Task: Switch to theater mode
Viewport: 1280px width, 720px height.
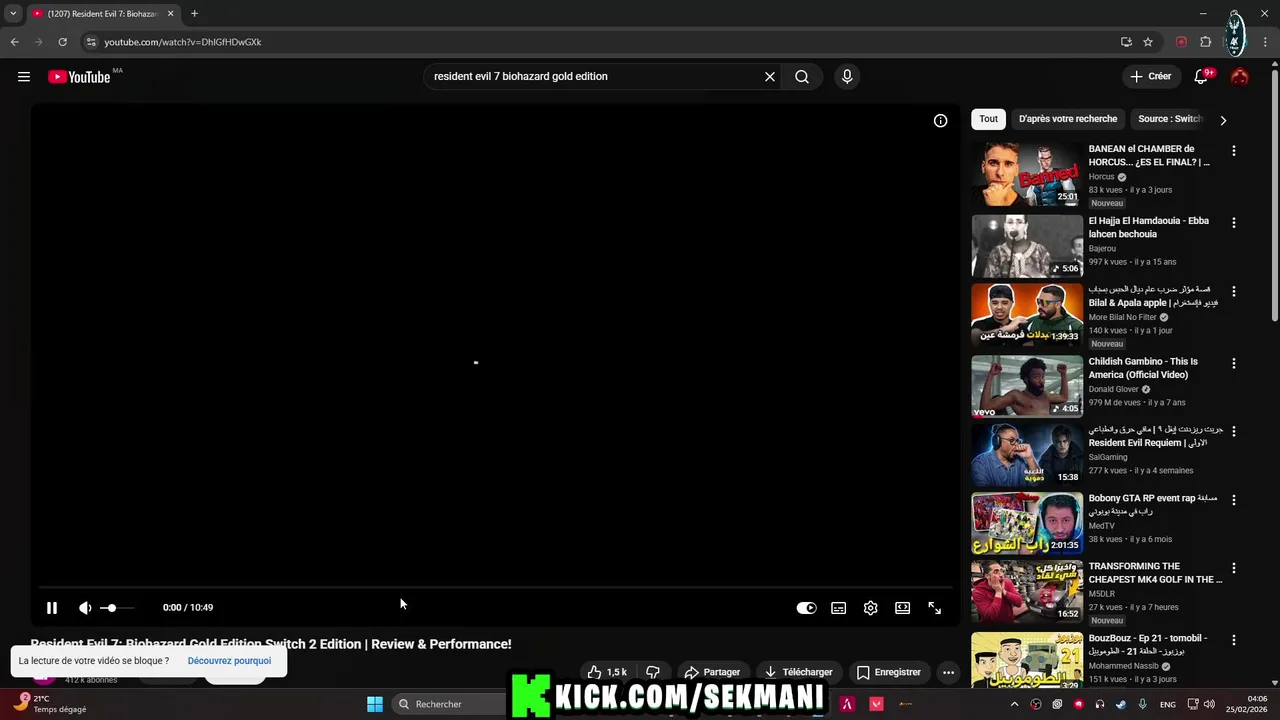Action: point(902,608)
